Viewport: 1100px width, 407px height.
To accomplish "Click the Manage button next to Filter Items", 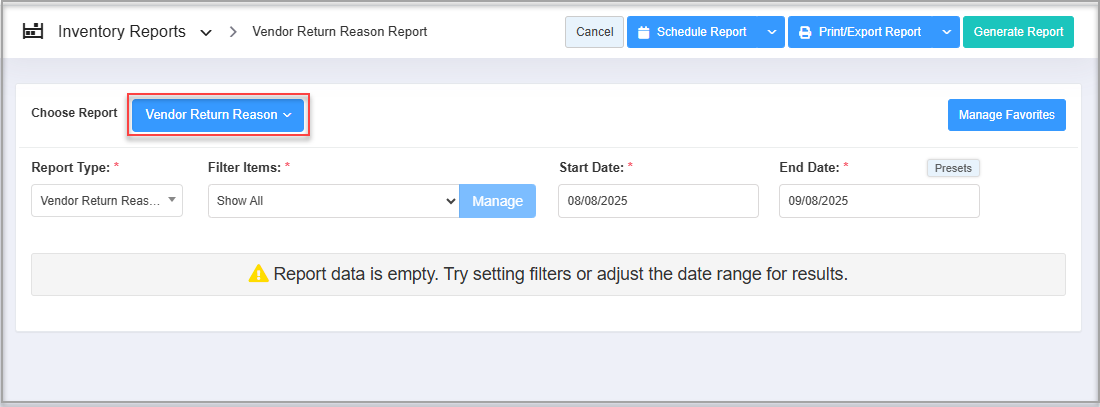I will click(x=497, y=201).
